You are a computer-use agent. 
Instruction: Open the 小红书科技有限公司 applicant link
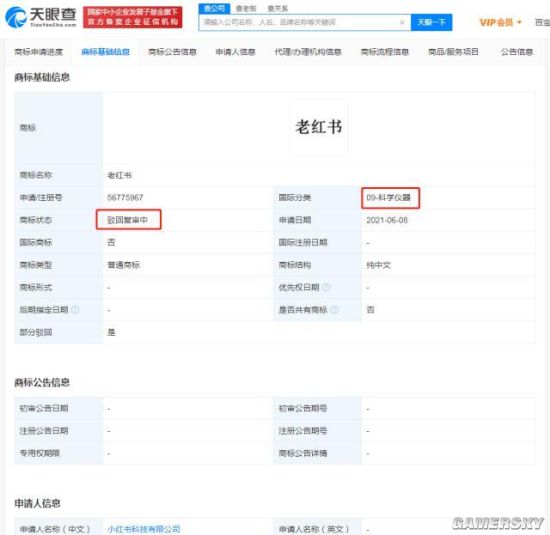pos(144,529)
